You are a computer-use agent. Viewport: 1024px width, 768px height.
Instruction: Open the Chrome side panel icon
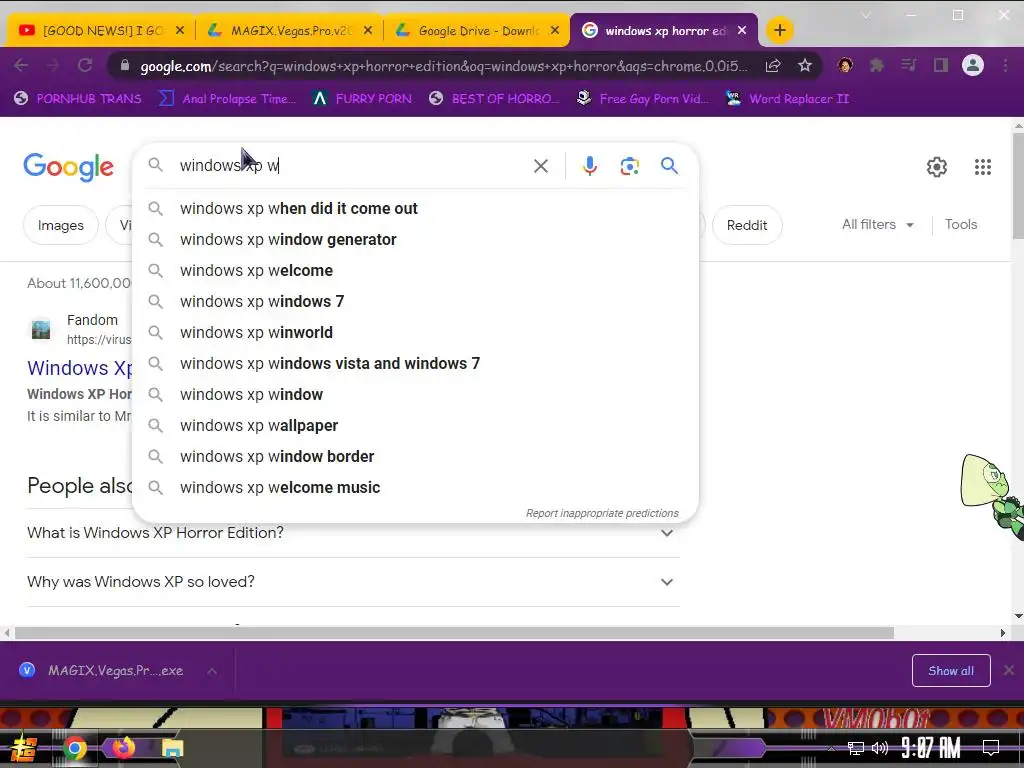940,65
